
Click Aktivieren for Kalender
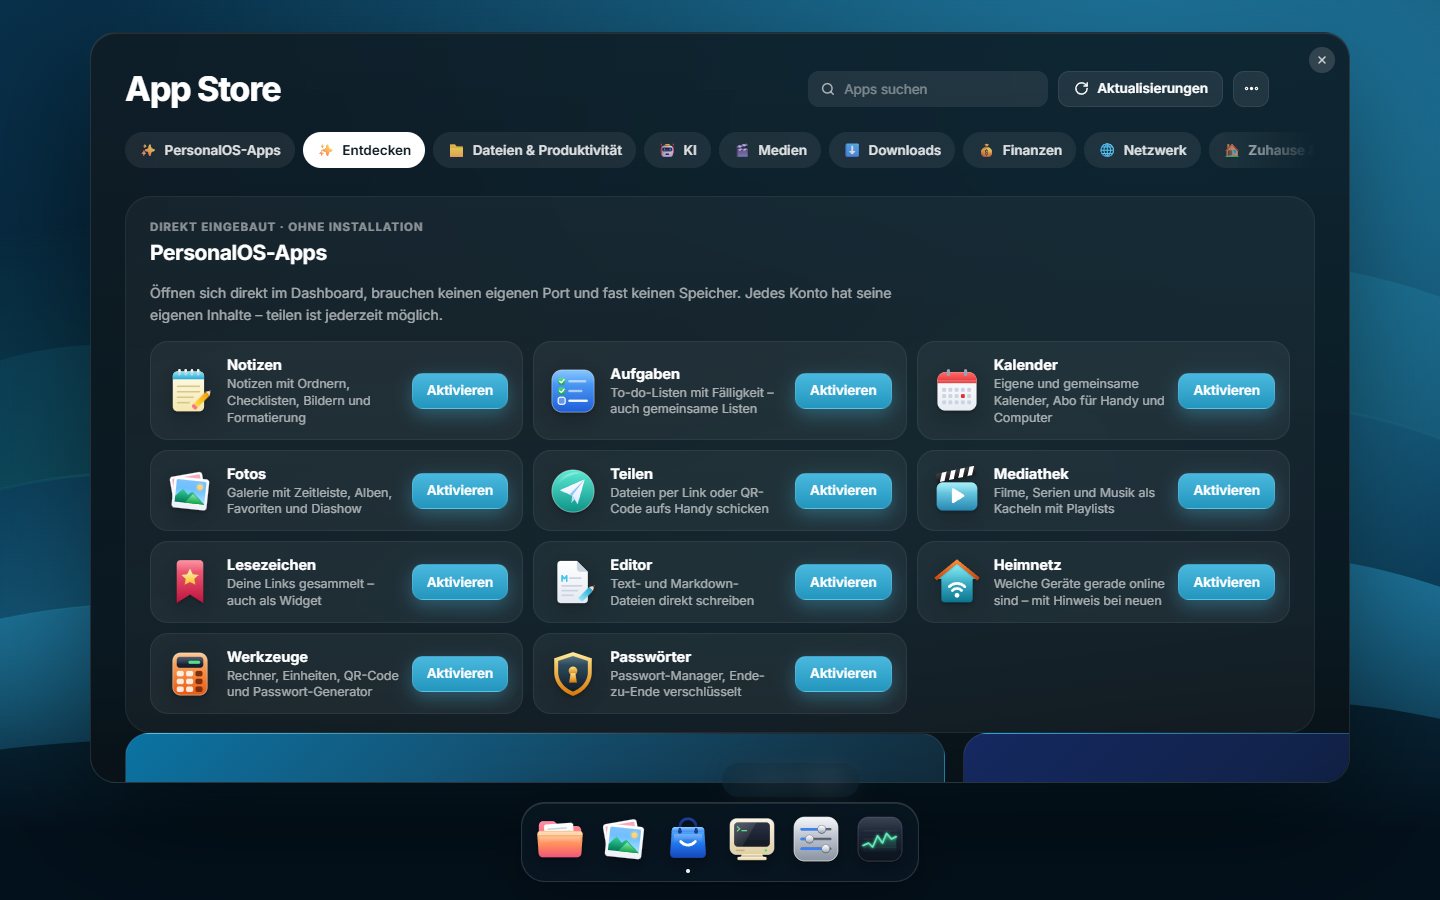[x=1226, y=391]
